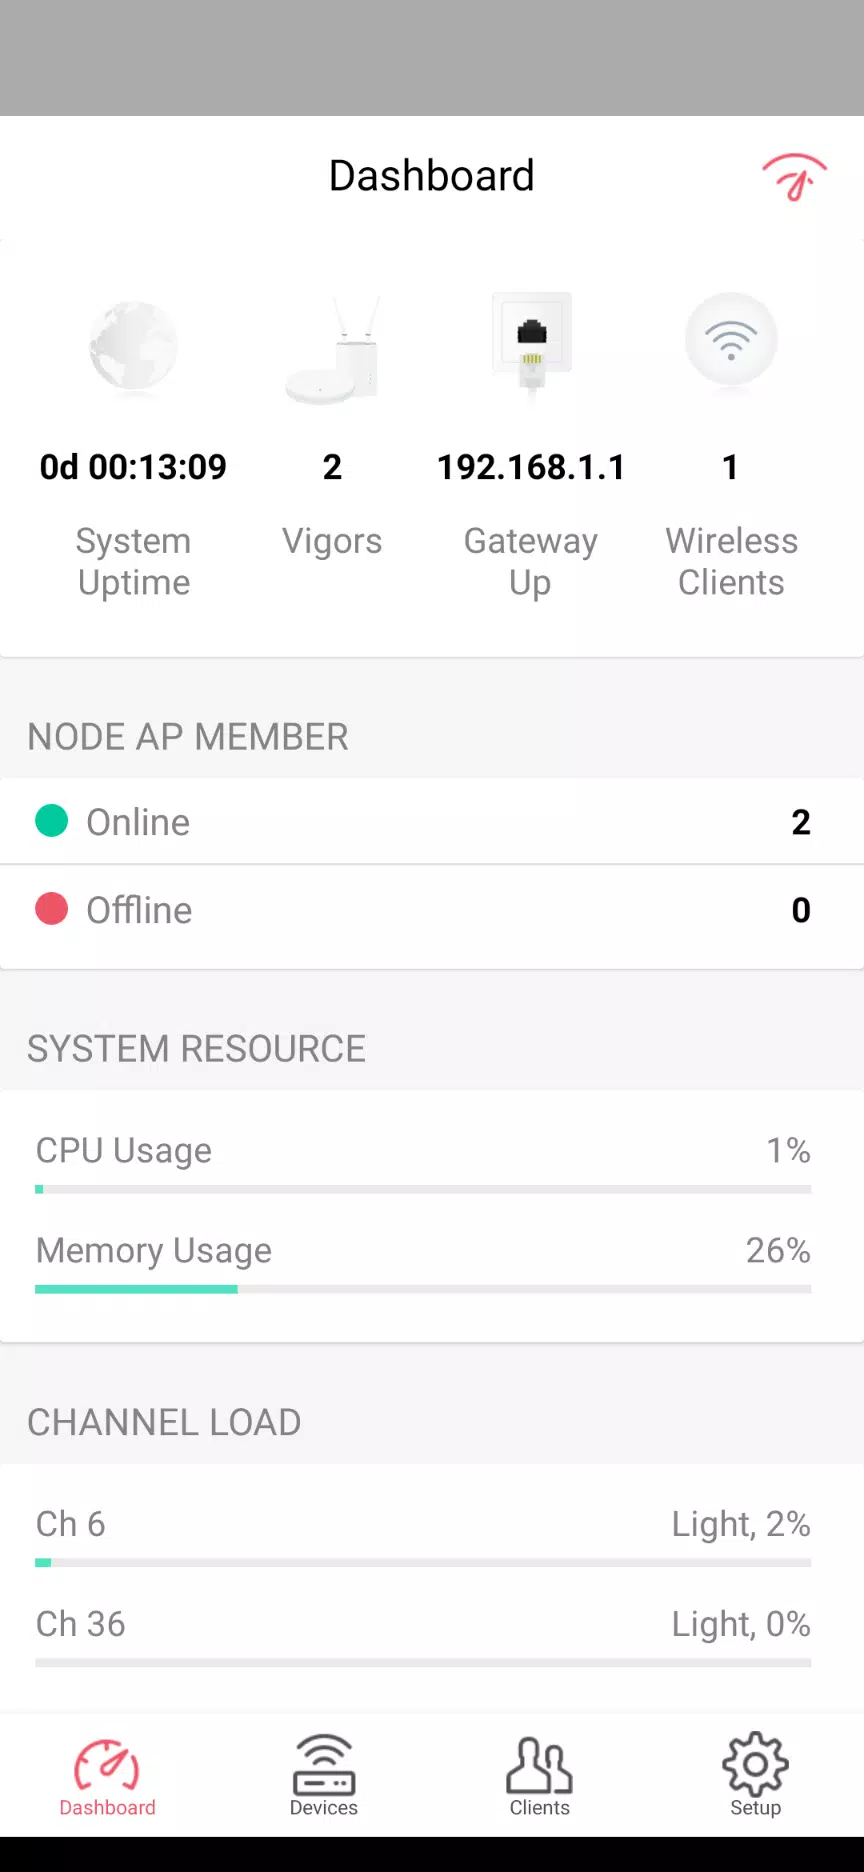Open the Offline node AP members row

click(x=432, y=910)
